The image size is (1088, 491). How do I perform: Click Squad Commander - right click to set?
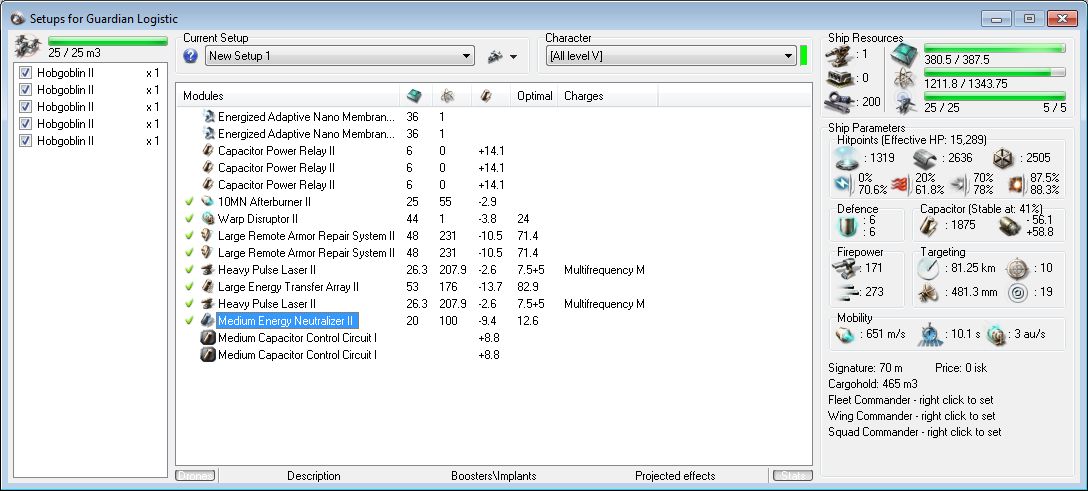[x=915, y=432]
